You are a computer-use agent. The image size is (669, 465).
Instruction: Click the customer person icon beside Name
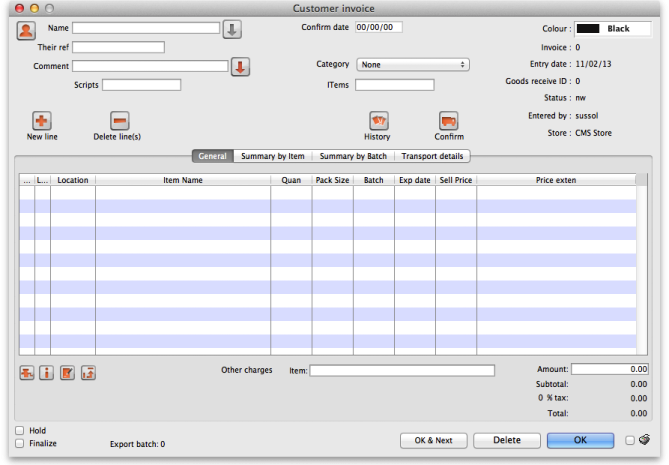point(27,29)
